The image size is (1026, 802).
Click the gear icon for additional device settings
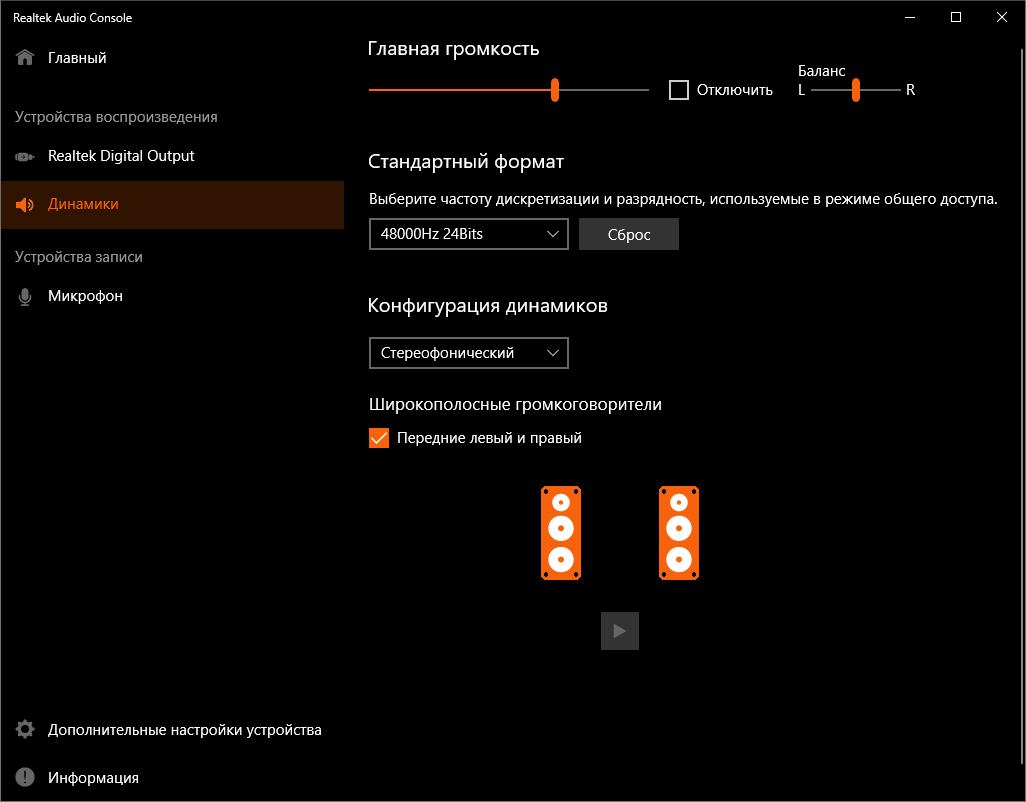(25, 730)
